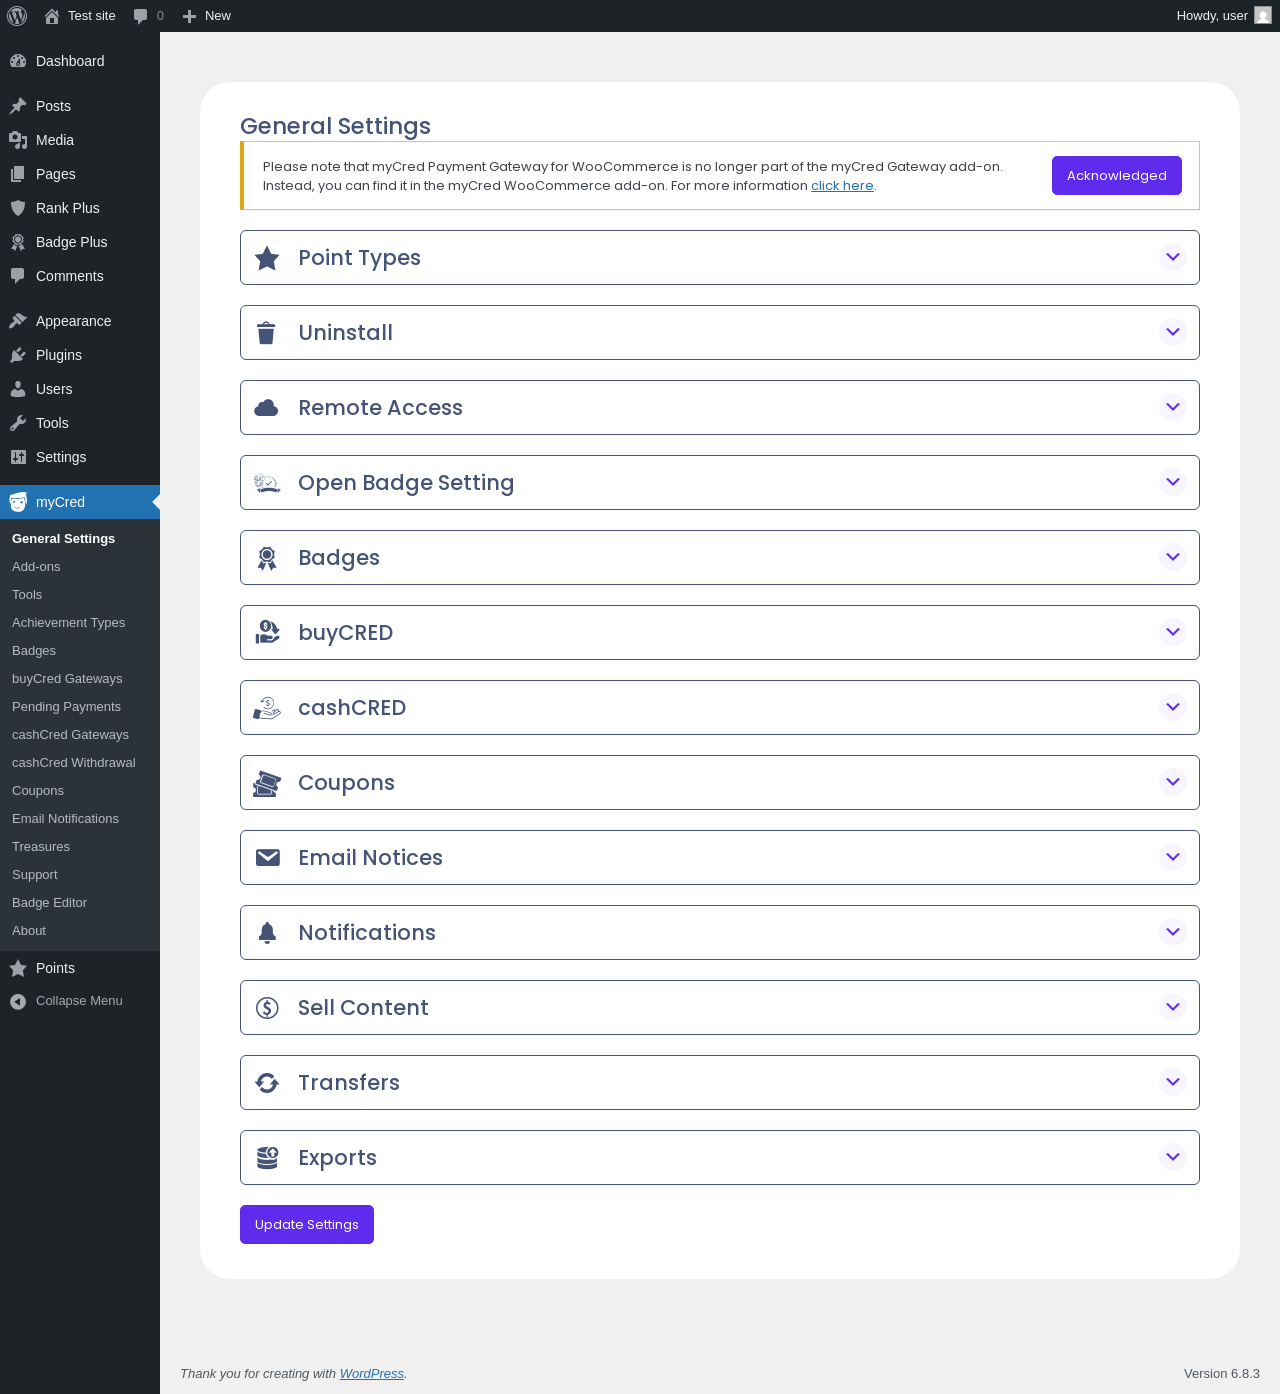This screenshot has height=1394, width=1280.
Task: Open the Add-ons submenu item
Action: pyautogui.click(x=36, y=567)
